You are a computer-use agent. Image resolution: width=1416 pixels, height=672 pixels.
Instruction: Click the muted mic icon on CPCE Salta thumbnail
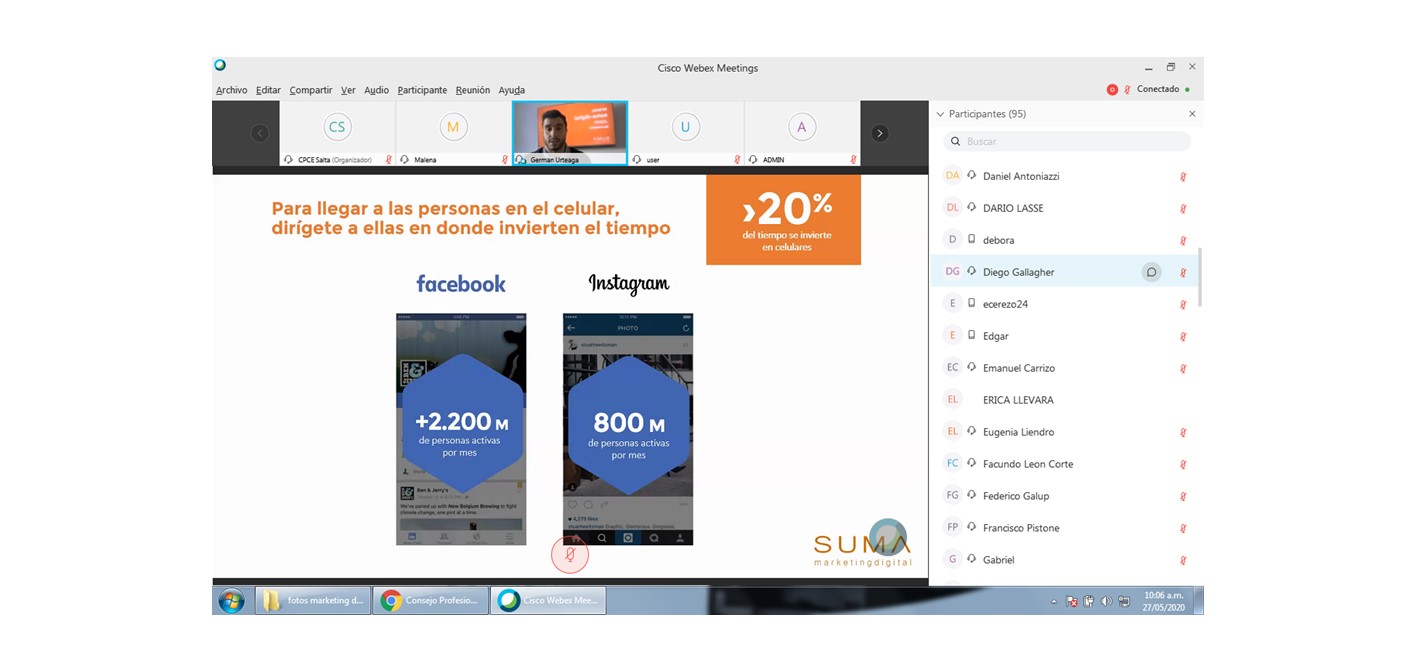click(389, 160)
